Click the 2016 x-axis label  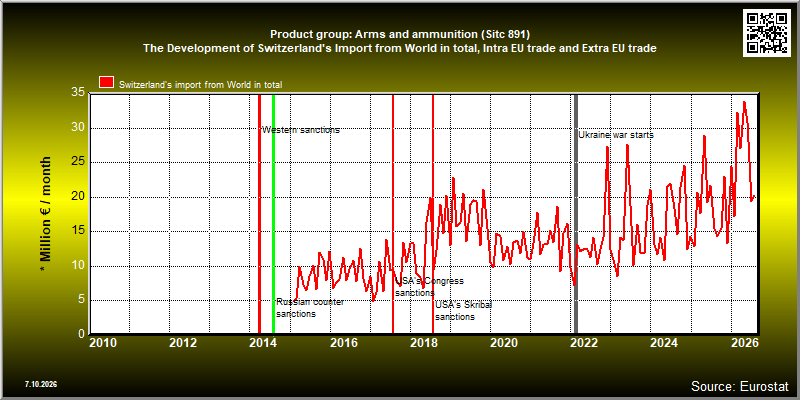click(x=343, y=342)
